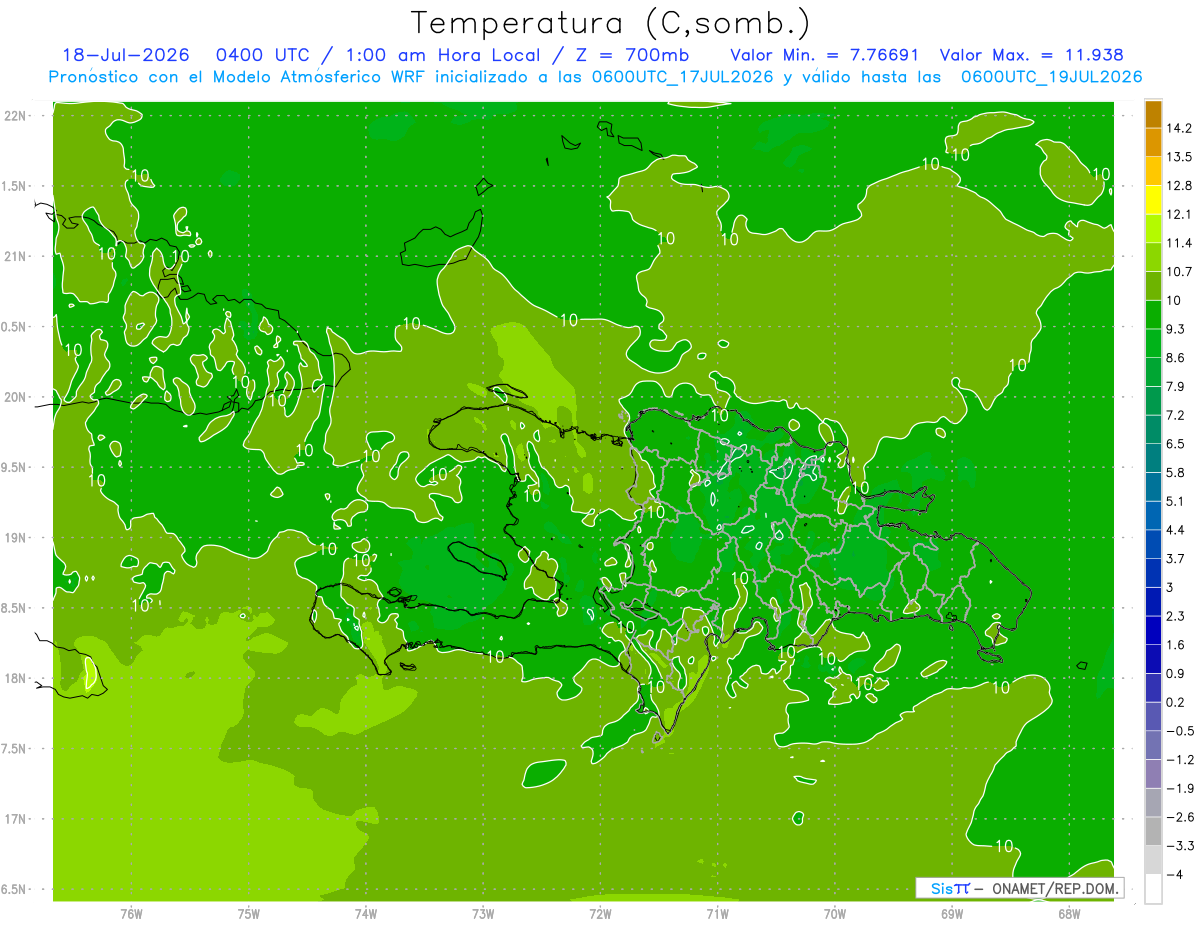The image size is (1200, 927).
Task: Click the legend value 9.3
Action: (1176, 329)
